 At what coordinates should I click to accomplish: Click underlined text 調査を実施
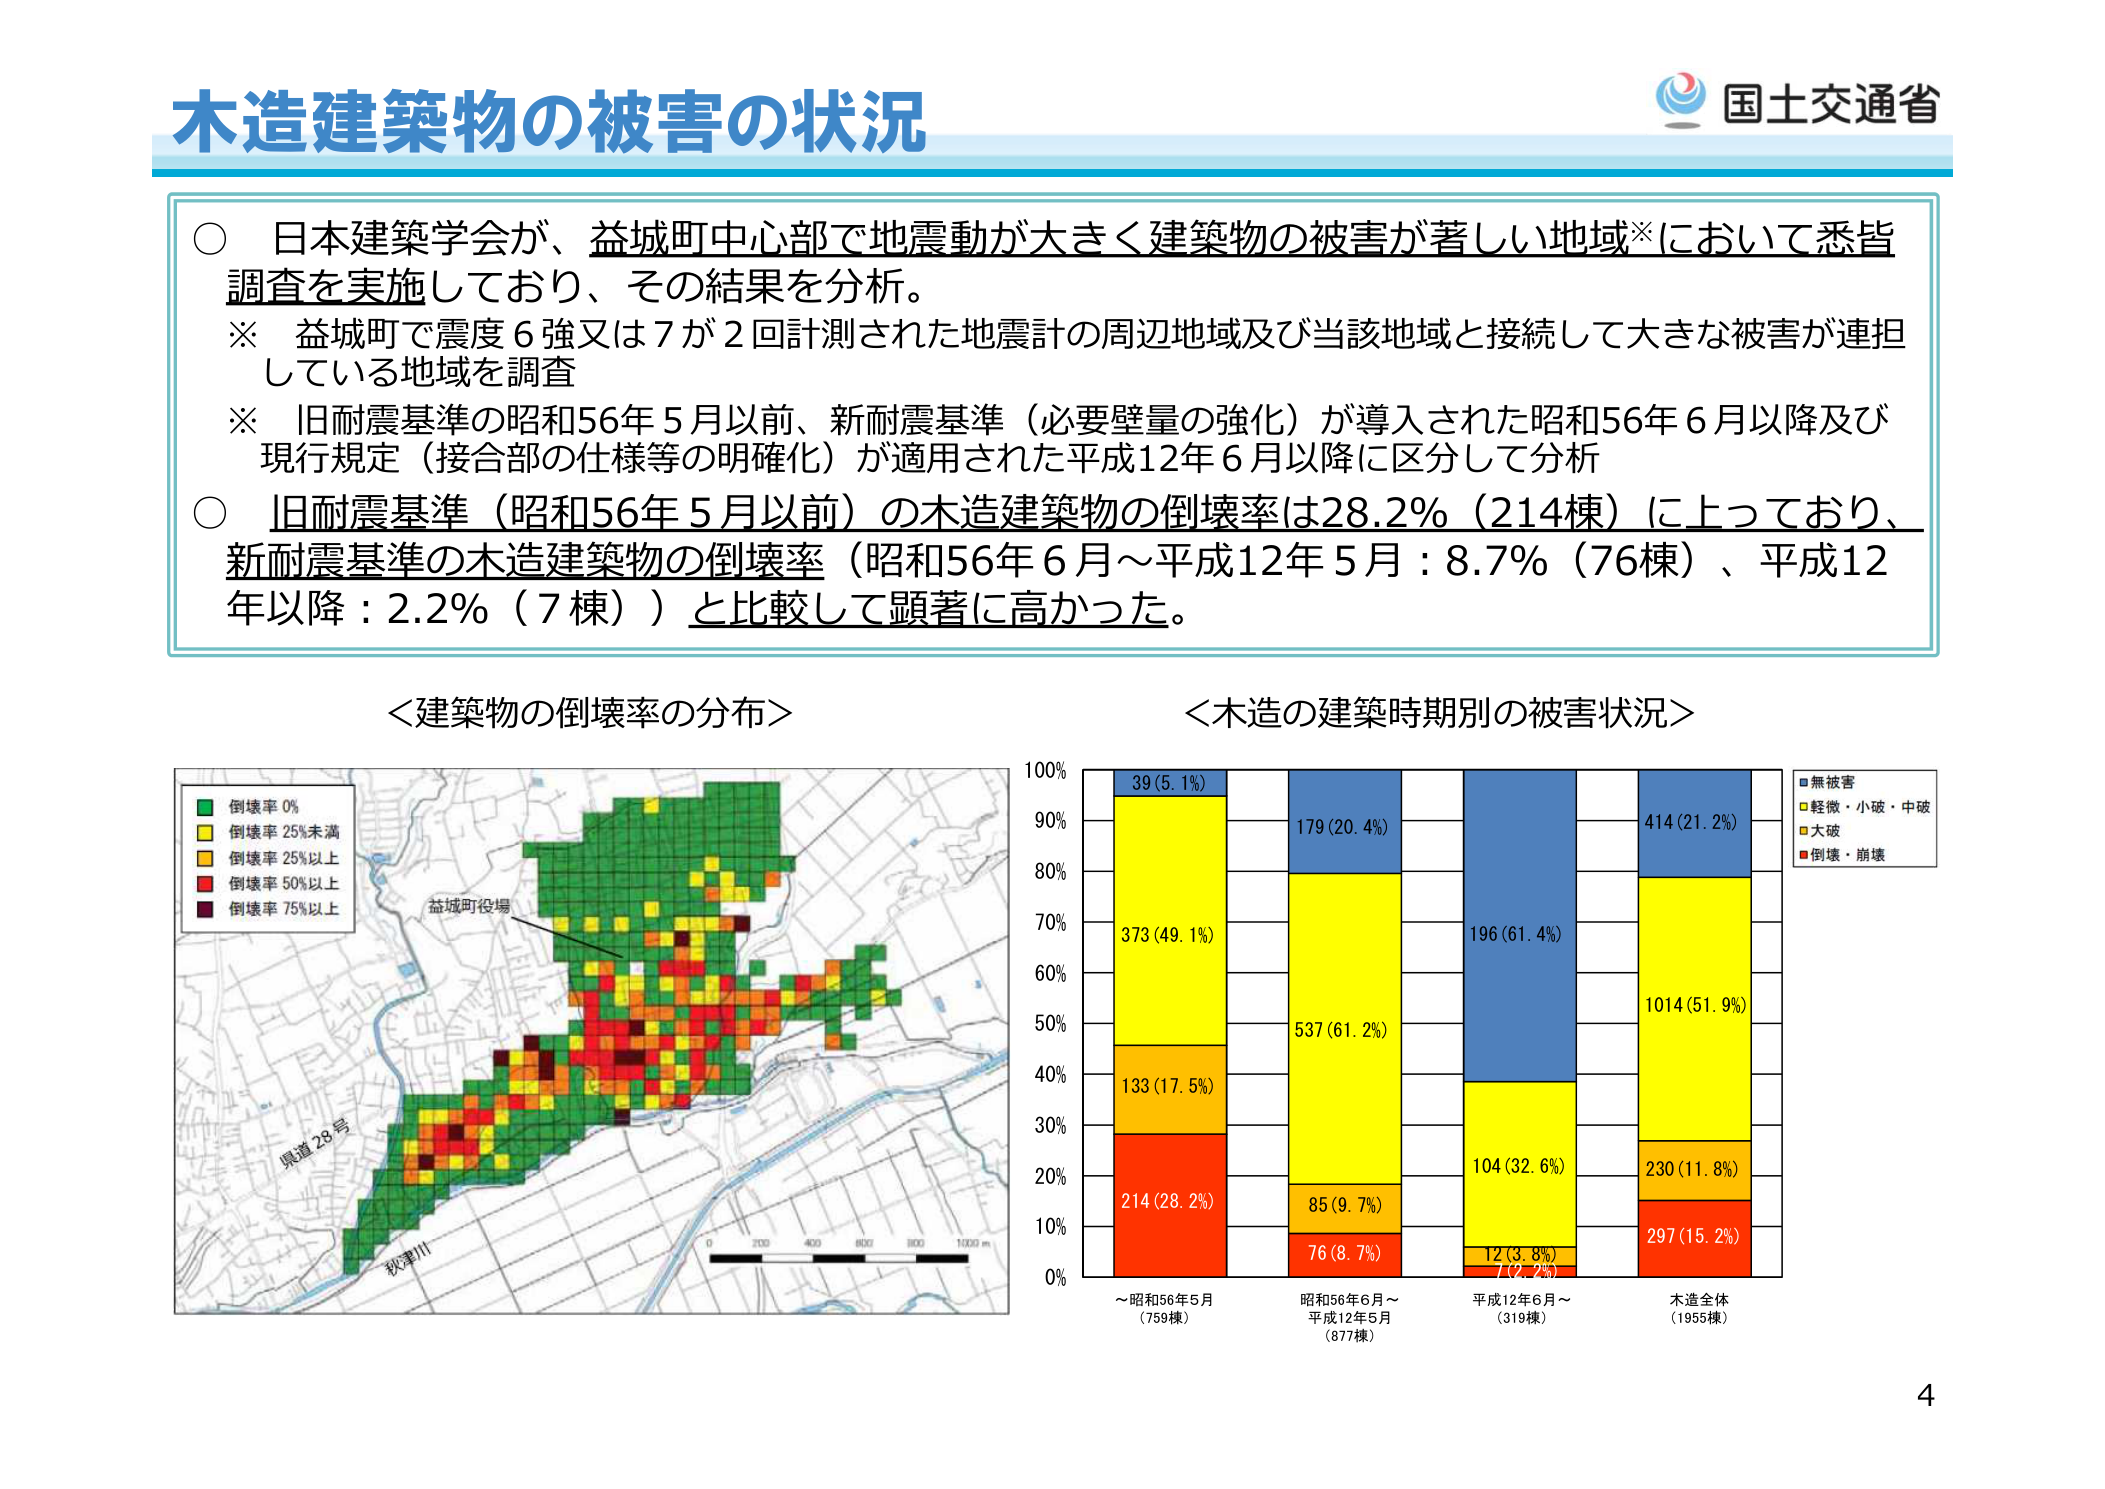[326, 286]
